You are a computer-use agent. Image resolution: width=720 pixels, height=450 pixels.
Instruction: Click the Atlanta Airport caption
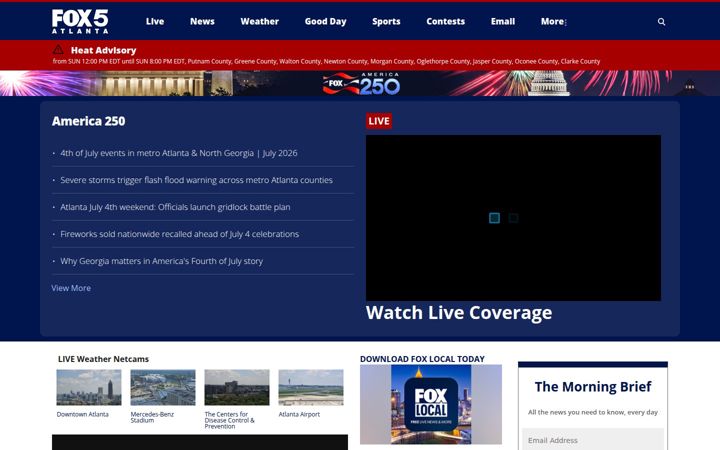(299, 414)
